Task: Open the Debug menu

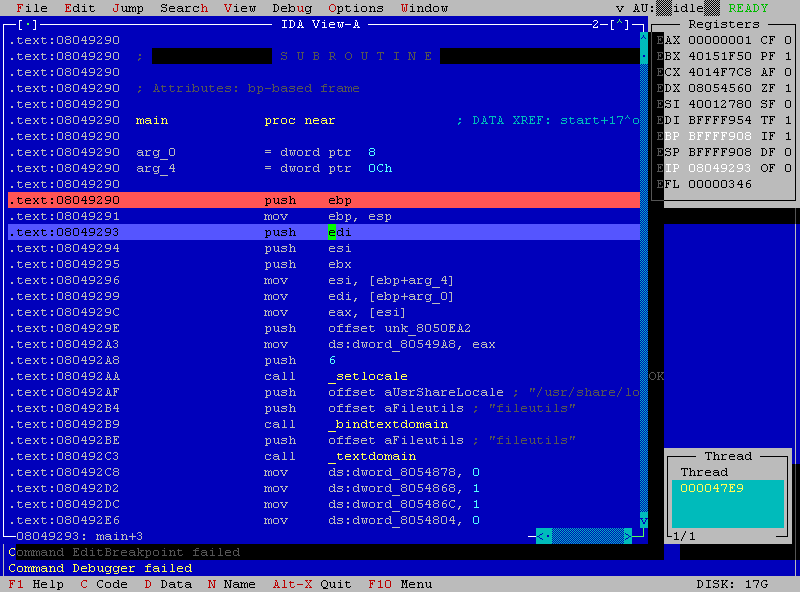Action: [x=292, y=8]
